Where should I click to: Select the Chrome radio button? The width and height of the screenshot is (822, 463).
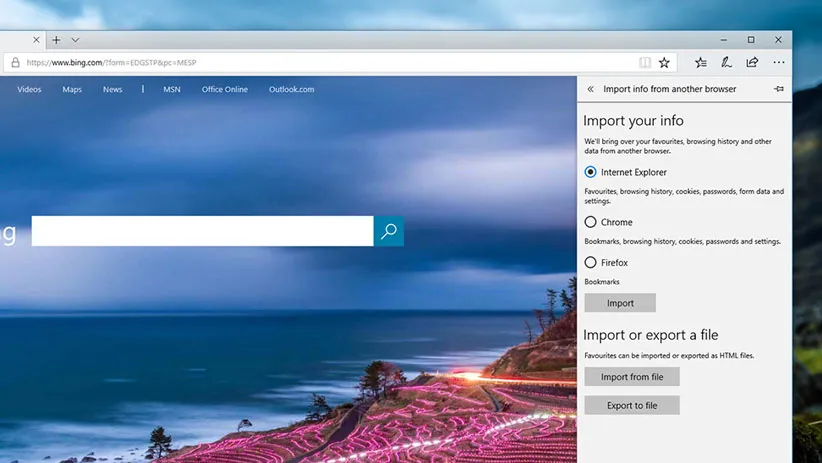click(591, 222)
